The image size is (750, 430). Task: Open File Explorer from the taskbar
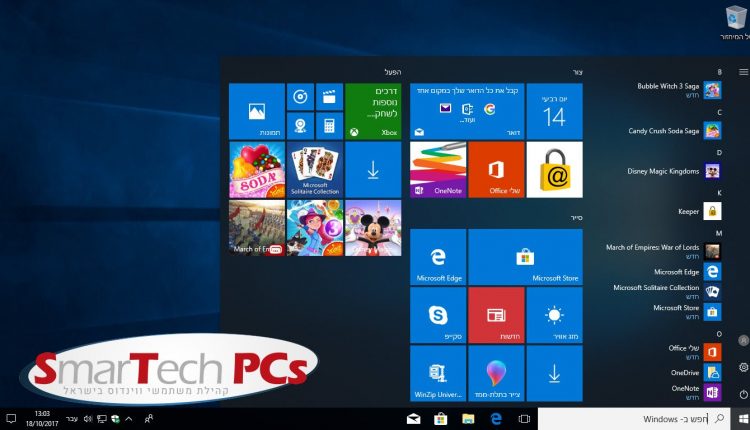[x=468, y=419]
